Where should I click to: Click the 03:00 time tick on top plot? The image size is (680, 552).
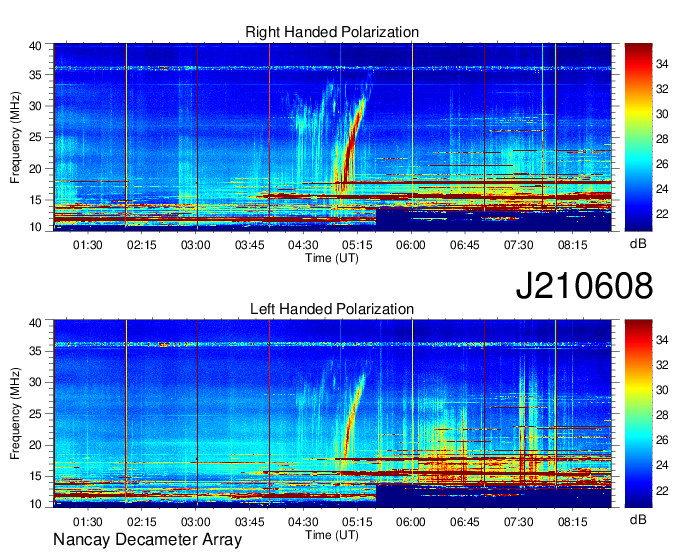pos(196,245)
